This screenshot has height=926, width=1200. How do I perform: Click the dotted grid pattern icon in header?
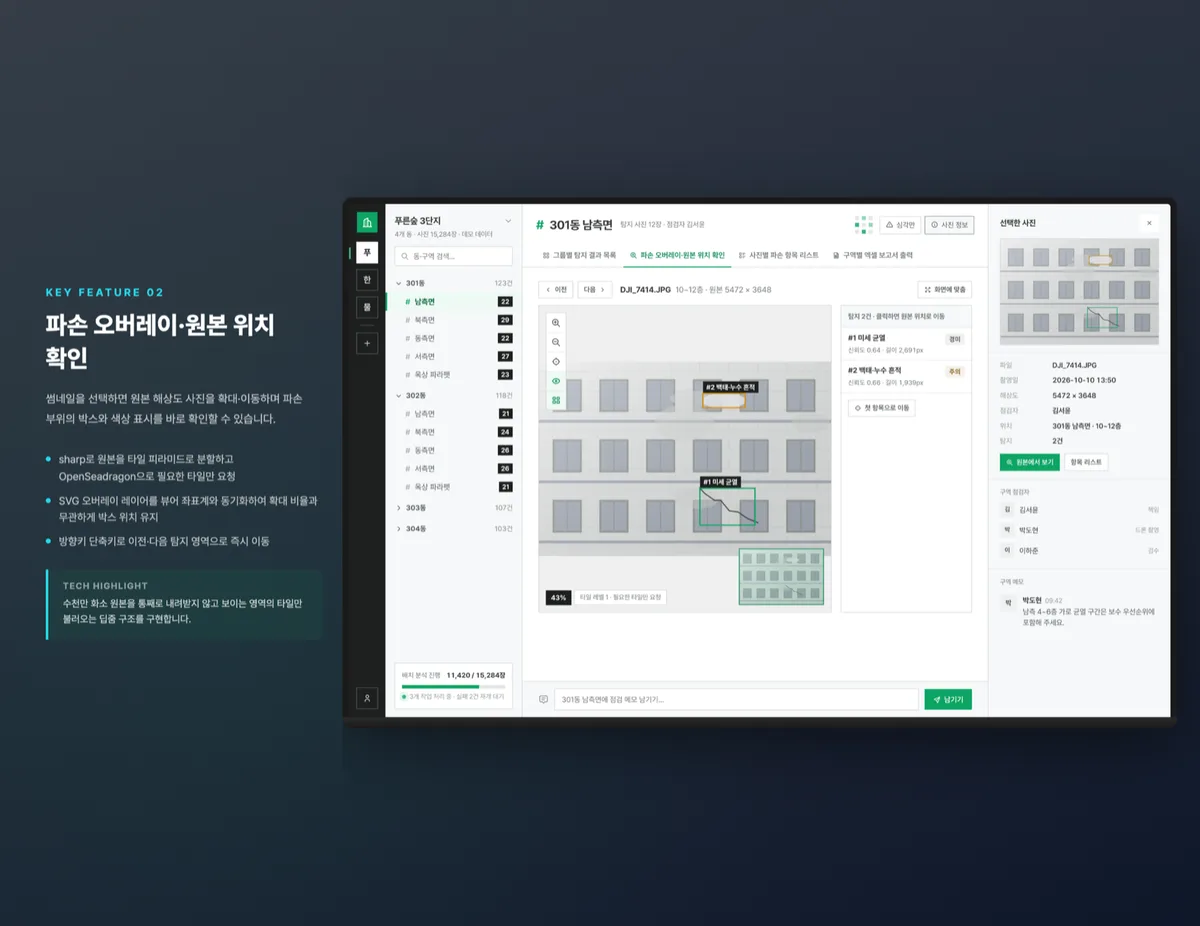(864, 225)
